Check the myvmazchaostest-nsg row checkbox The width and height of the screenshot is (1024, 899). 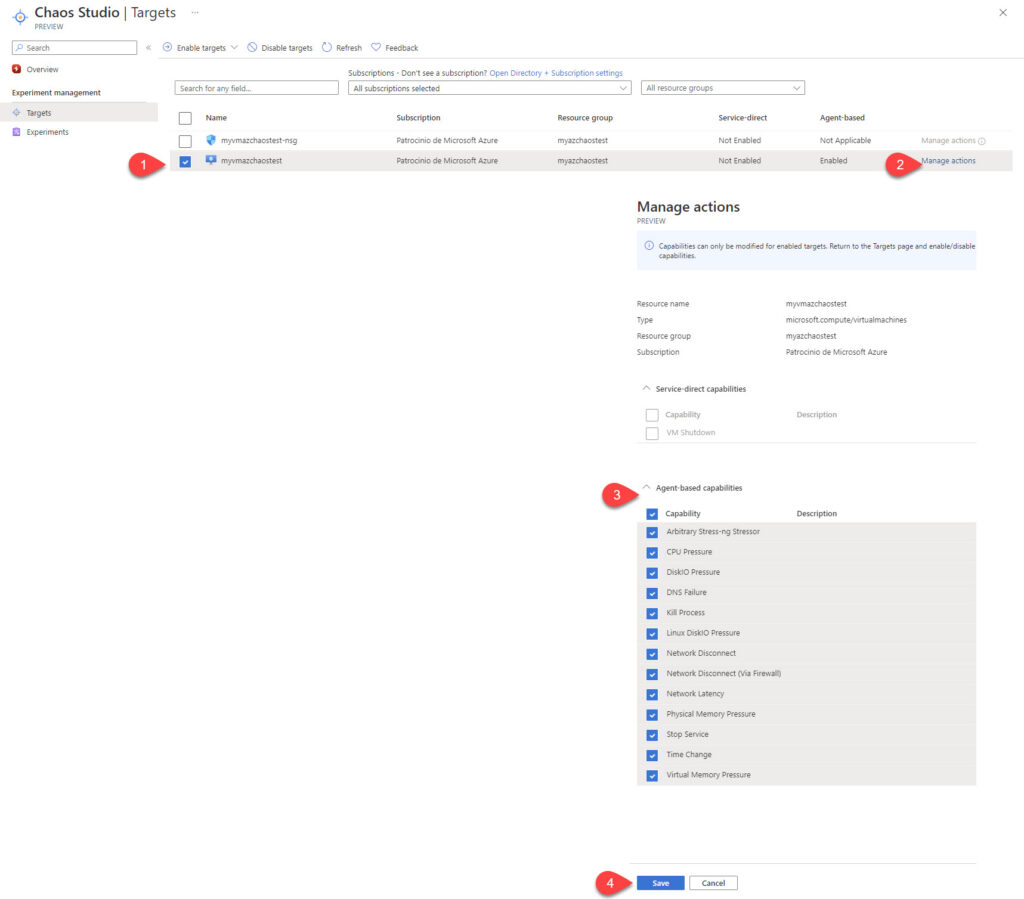tap(185, 141)
